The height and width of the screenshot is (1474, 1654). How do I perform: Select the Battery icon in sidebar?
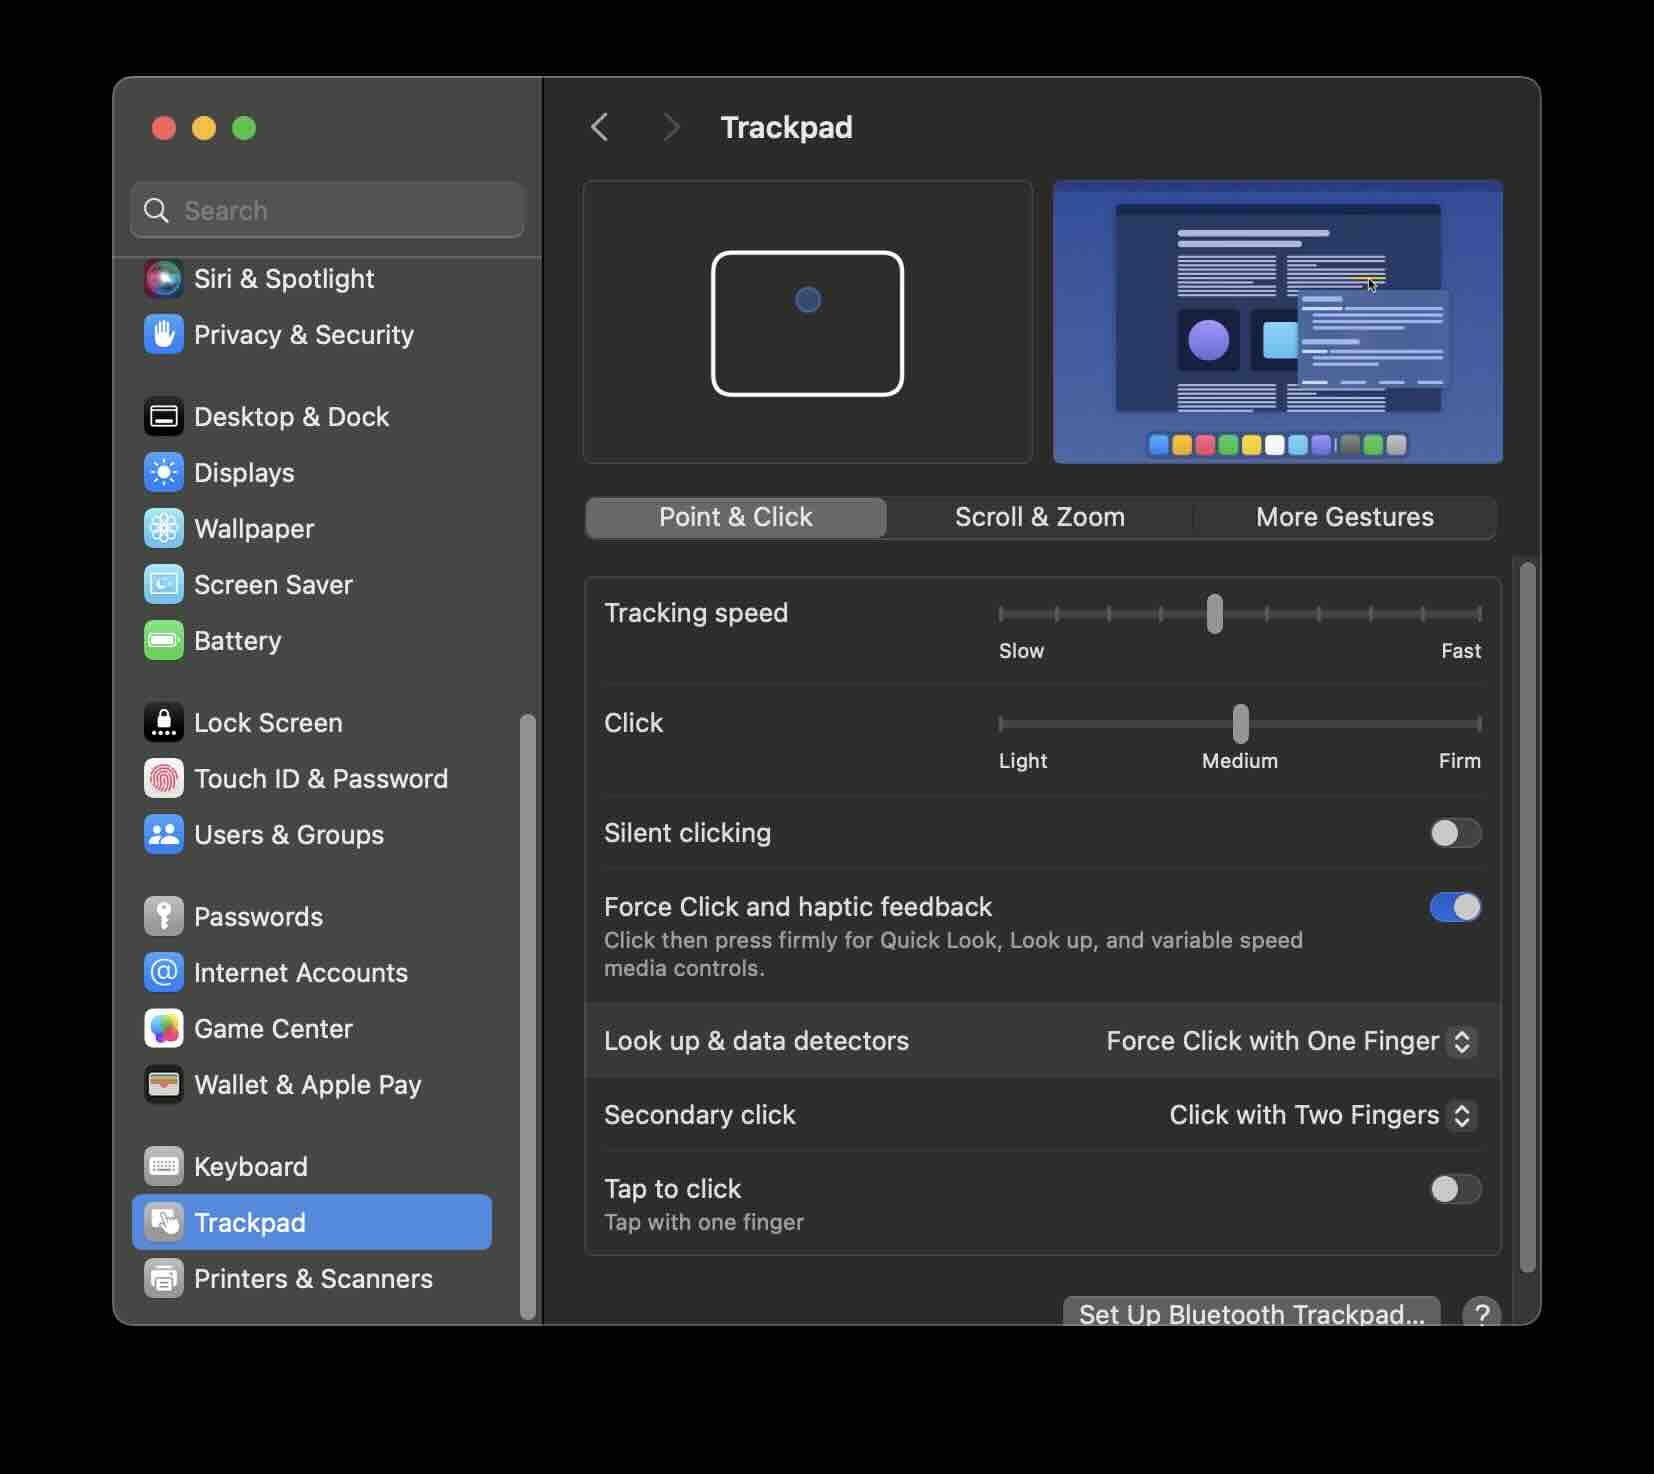coord(163,641)
